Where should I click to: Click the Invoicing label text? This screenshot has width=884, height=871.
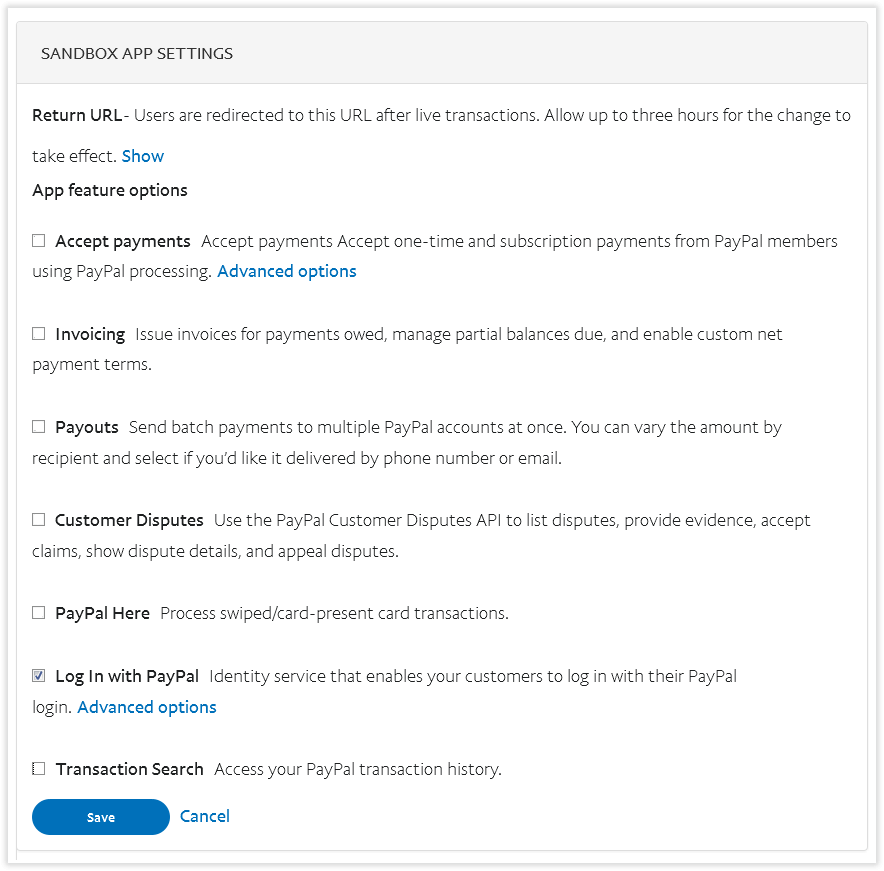tap(90, 334)
